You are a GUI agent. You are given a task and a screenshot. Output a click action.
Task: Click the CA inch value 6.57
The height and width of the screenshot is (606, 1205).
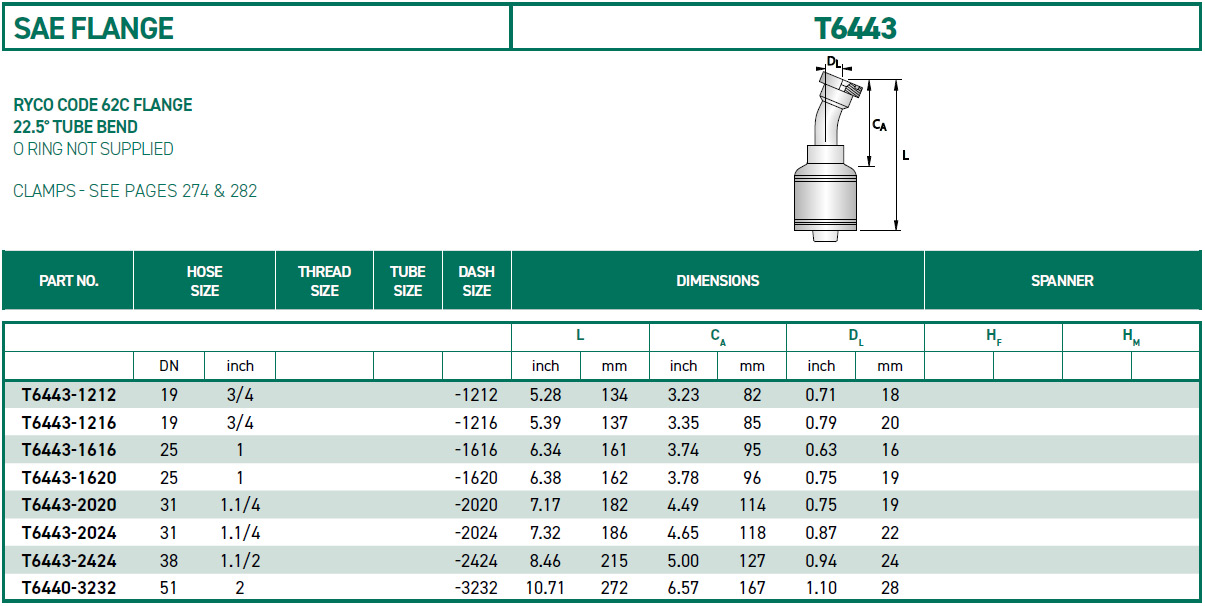(x=683, y=587)
